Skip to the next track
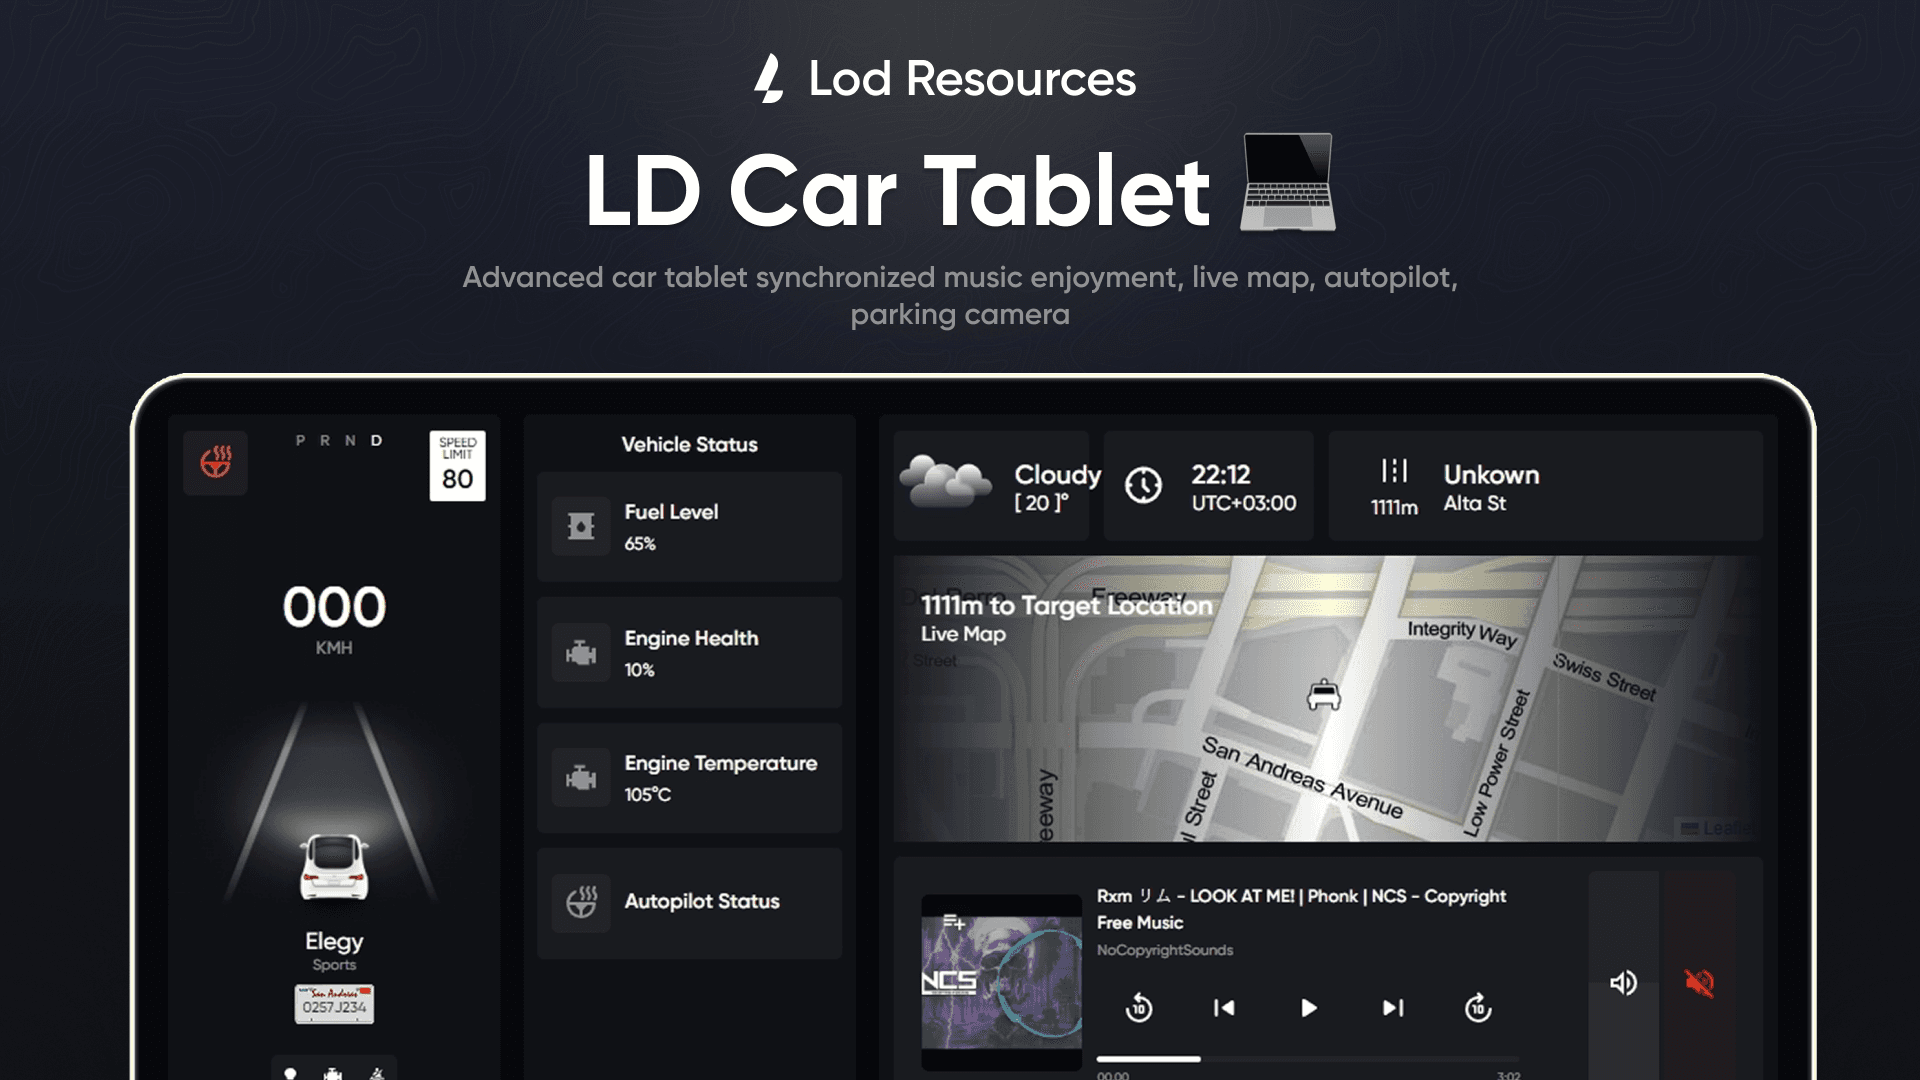1920x1080 pixels. point(1393,1008)
